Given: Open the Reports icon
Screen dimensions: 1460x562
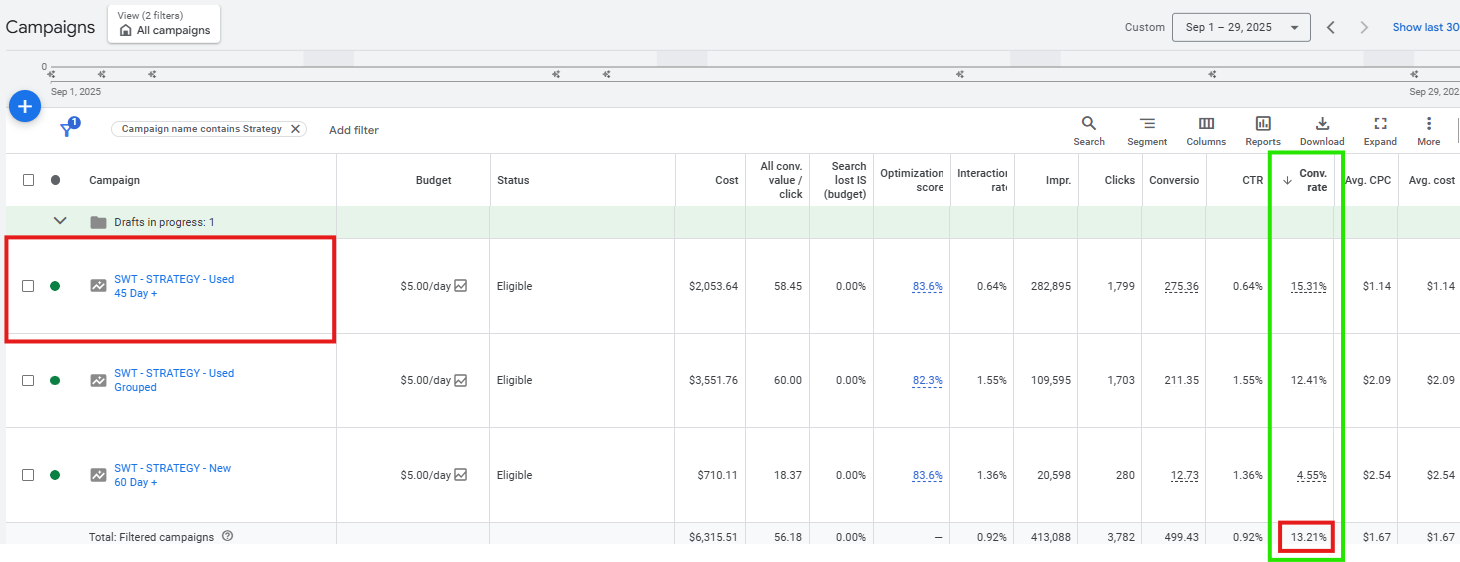Looking at the screenshot, I should (1263, 124).
